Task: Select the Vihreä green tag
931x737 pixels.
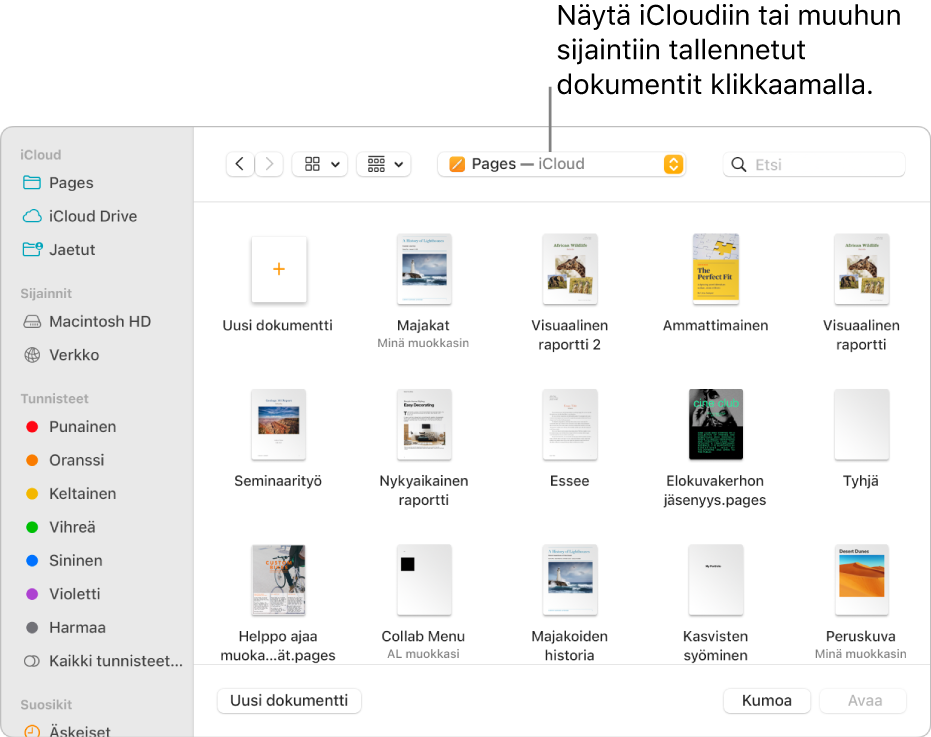Action: (66, 527)
